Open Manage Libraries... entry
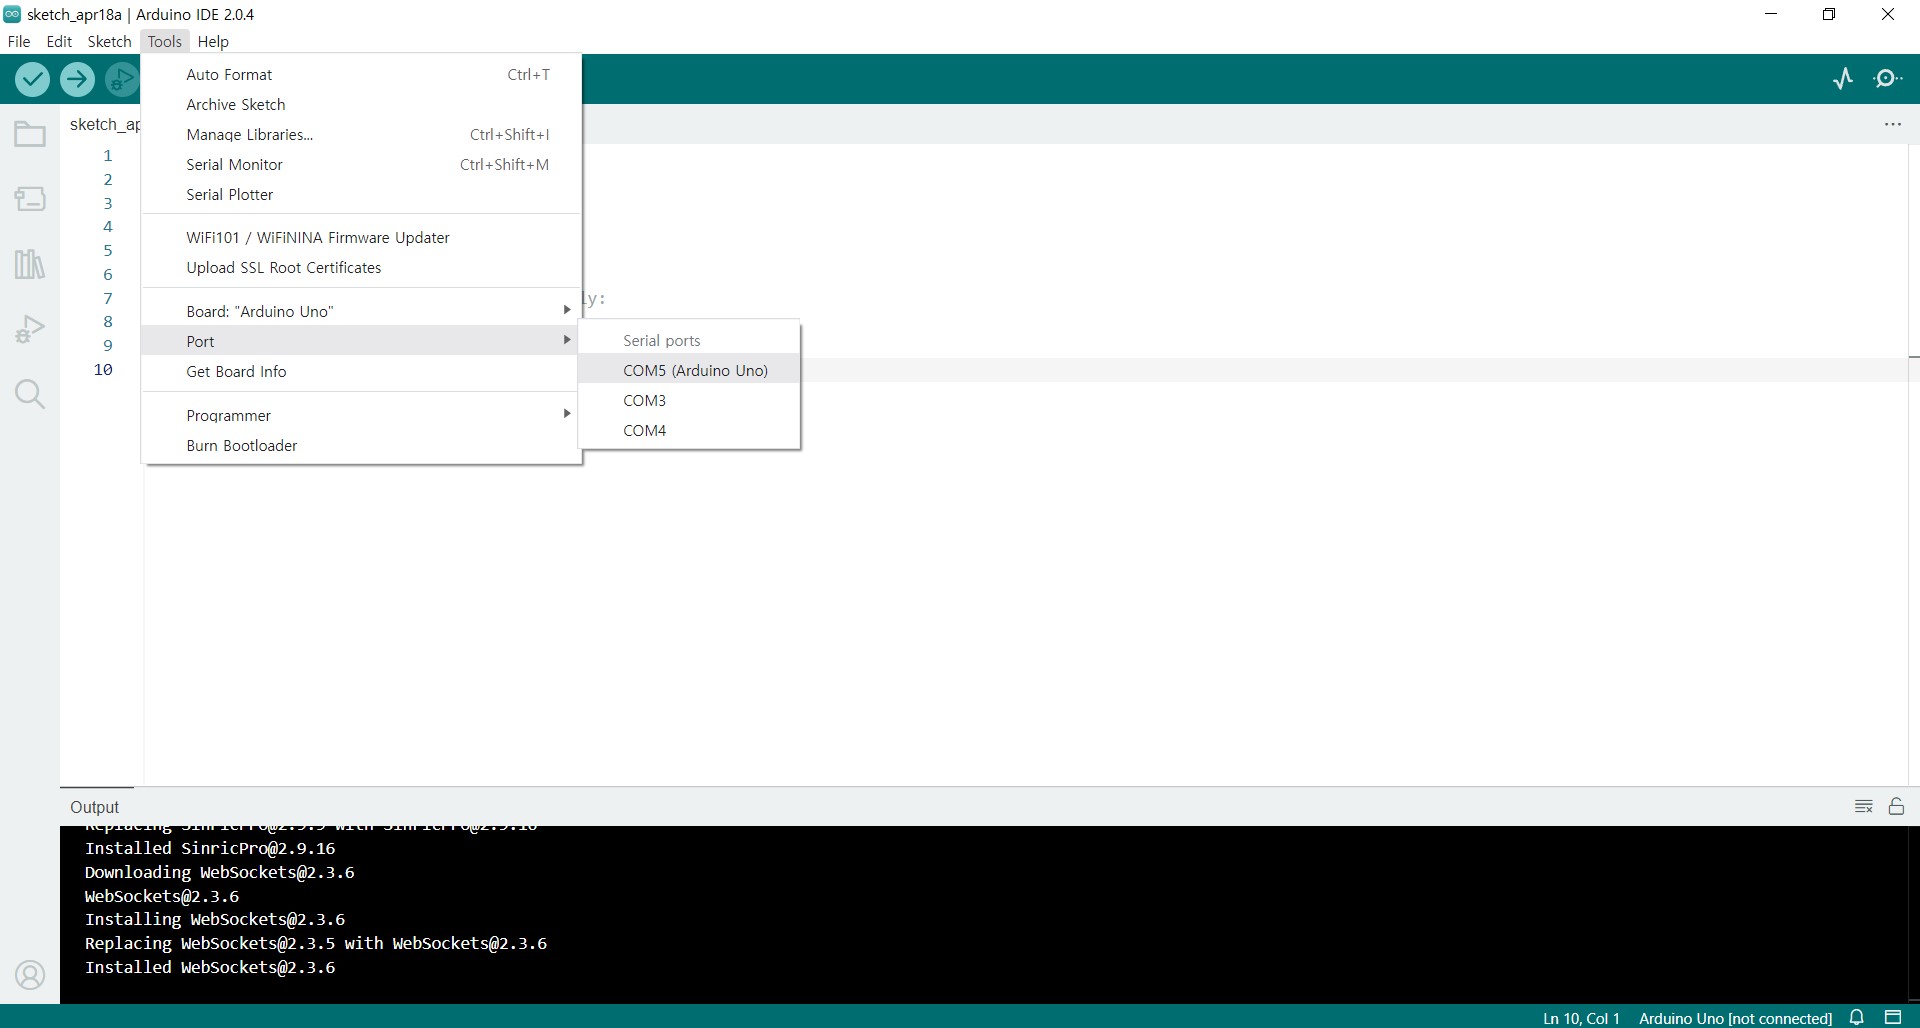Viewport: 1920px width, 1028px height. pos(361,134)
